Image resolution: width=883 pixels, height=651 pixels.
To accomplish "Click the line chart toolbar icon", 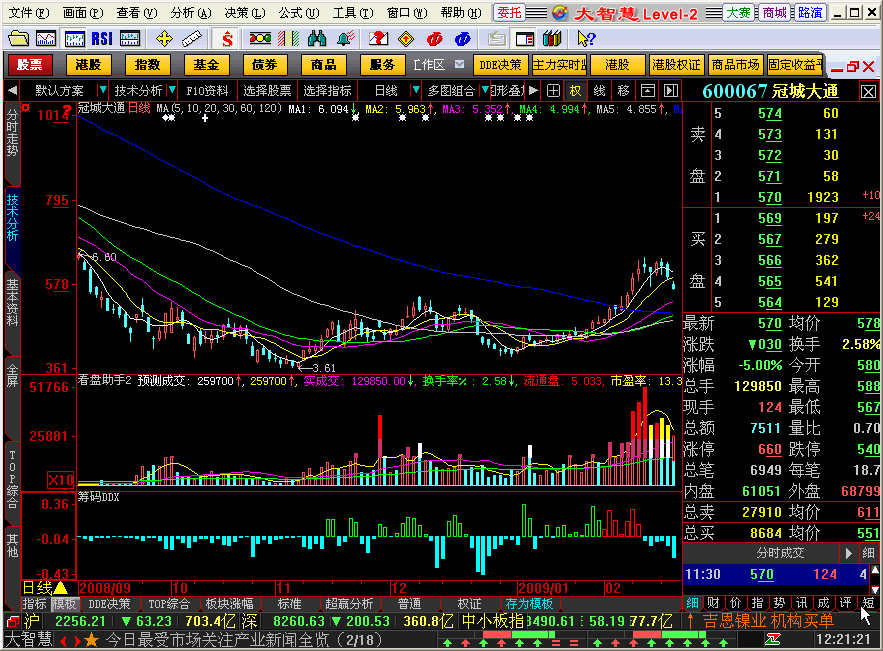I will pos(46,38).
